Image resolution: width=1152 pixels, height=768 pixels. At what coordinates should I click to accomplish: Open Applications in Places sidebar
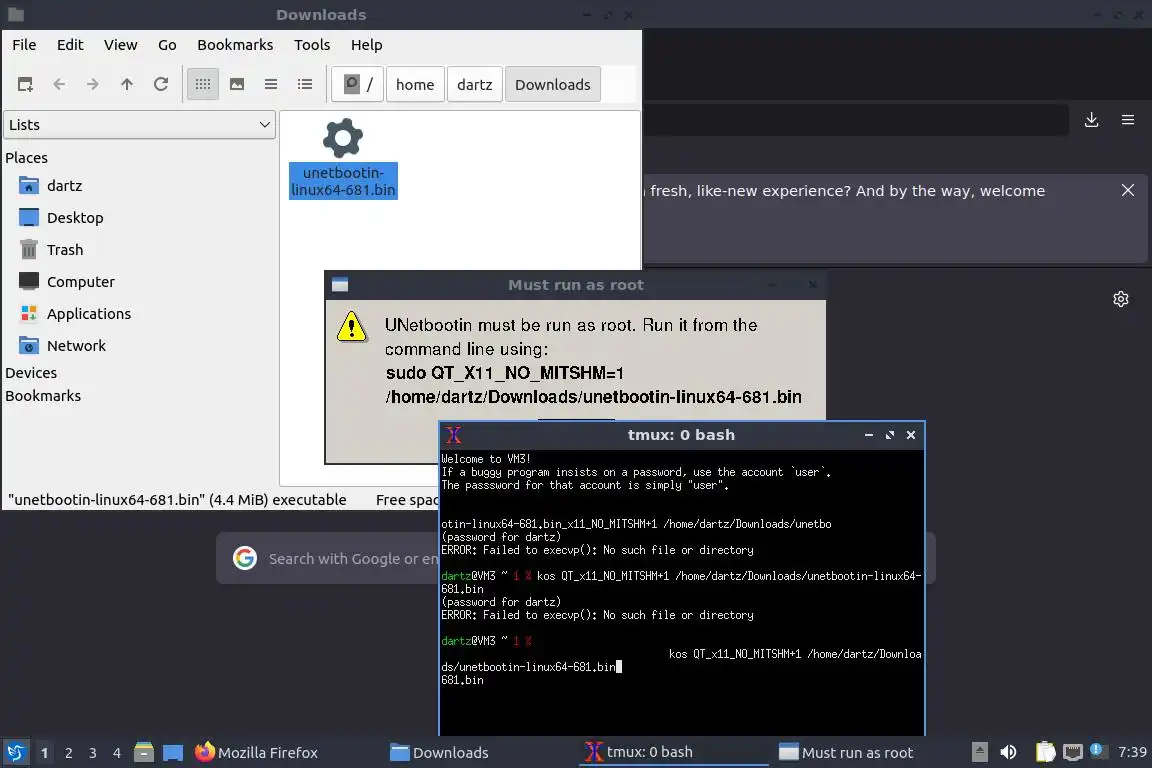[x=89, y=314]
